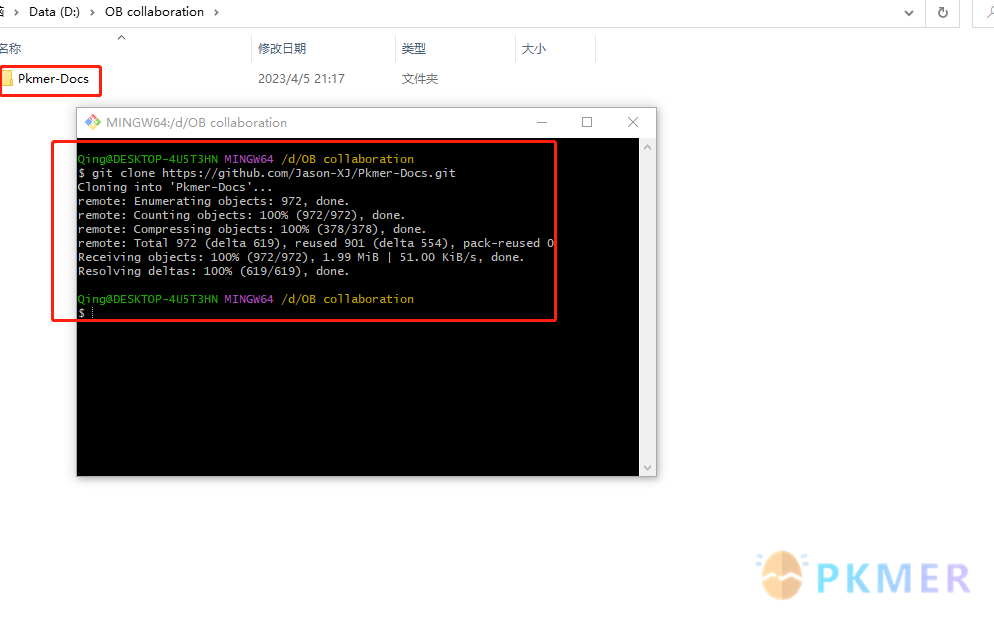Click the "Cloning into 'Pkmer-Docs'..." line

pyautogui.click(x=175, y=187)
